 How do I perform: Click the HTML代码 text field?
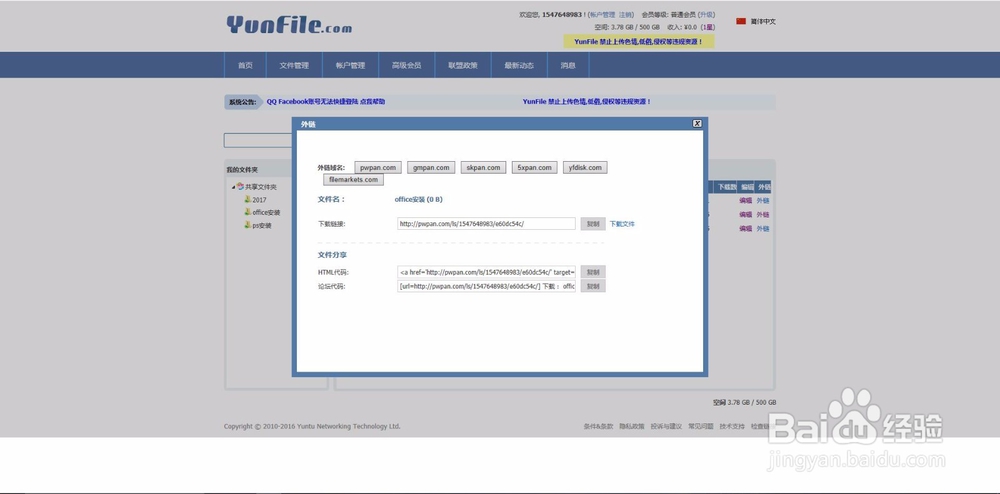(x=486, y=272)
